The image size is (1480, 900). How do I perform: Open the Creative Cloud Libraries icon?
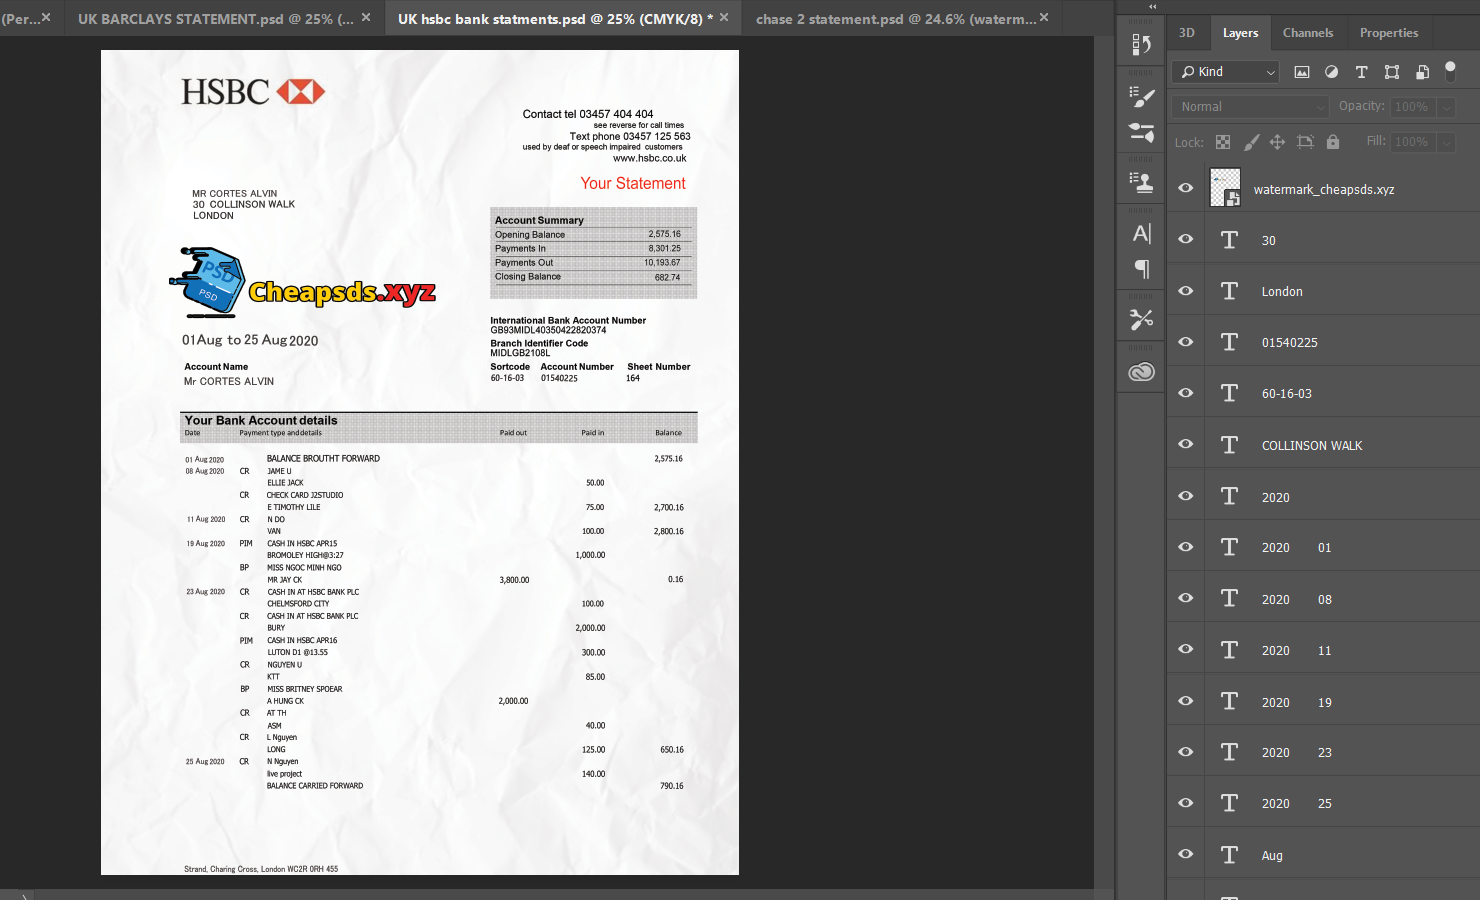pos(1141,372)
